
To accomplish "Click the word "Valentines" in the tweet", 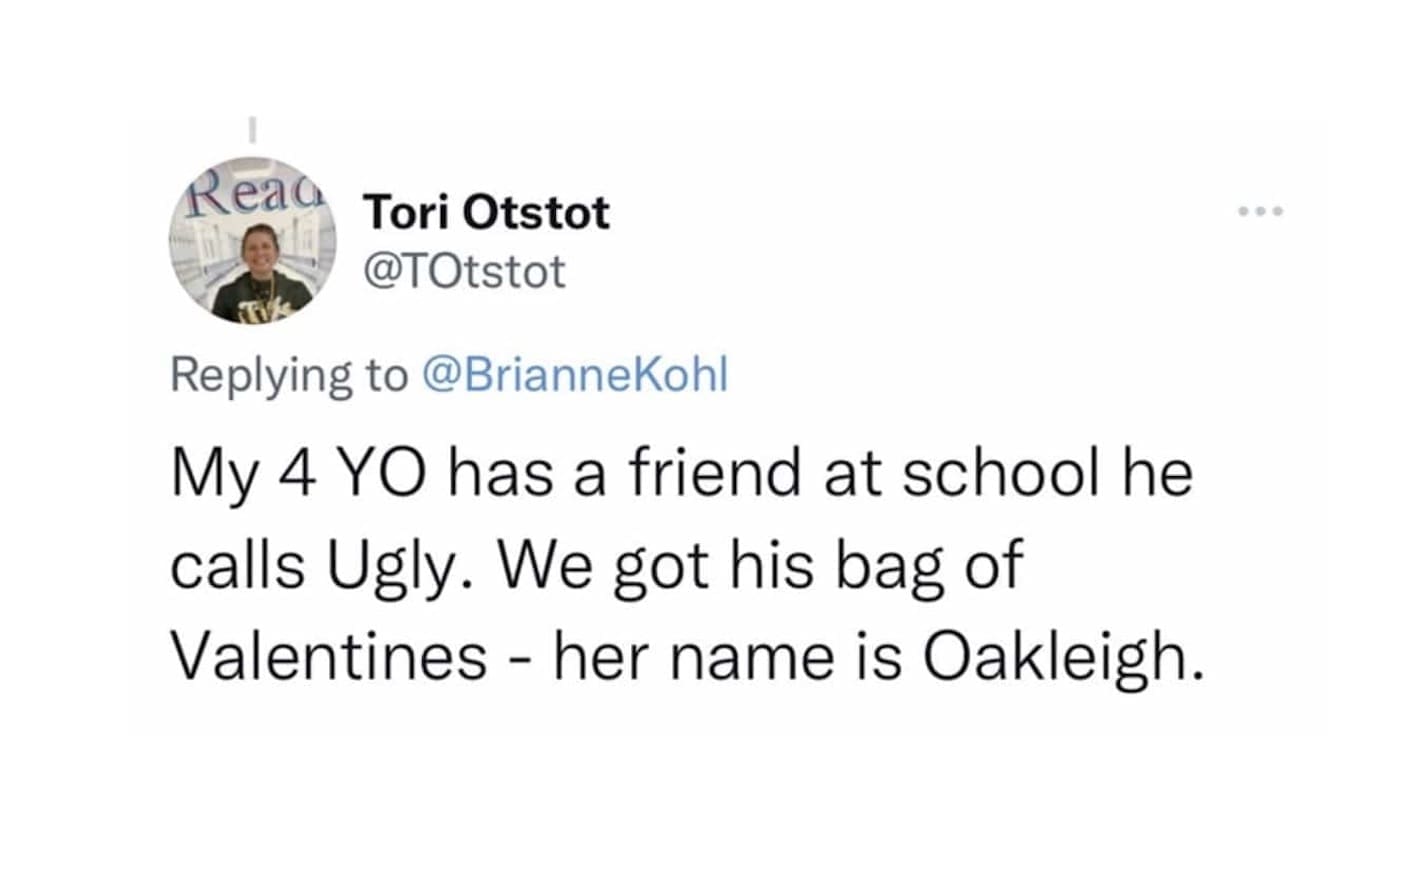I will pos(329,658).
